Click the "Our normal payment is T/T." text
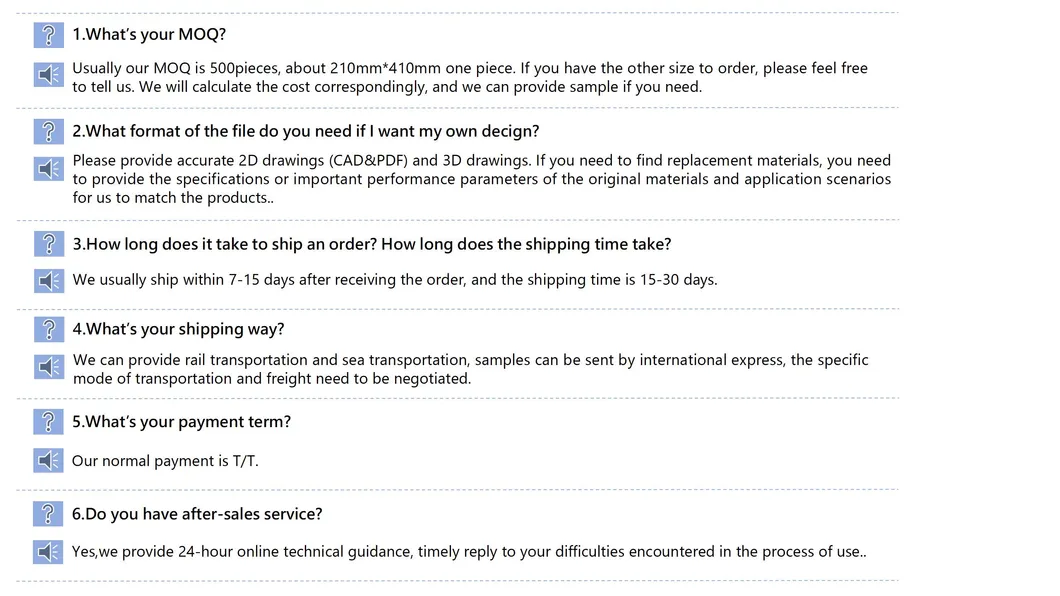This screenshot has width=1060, height=596. [165, 461]
